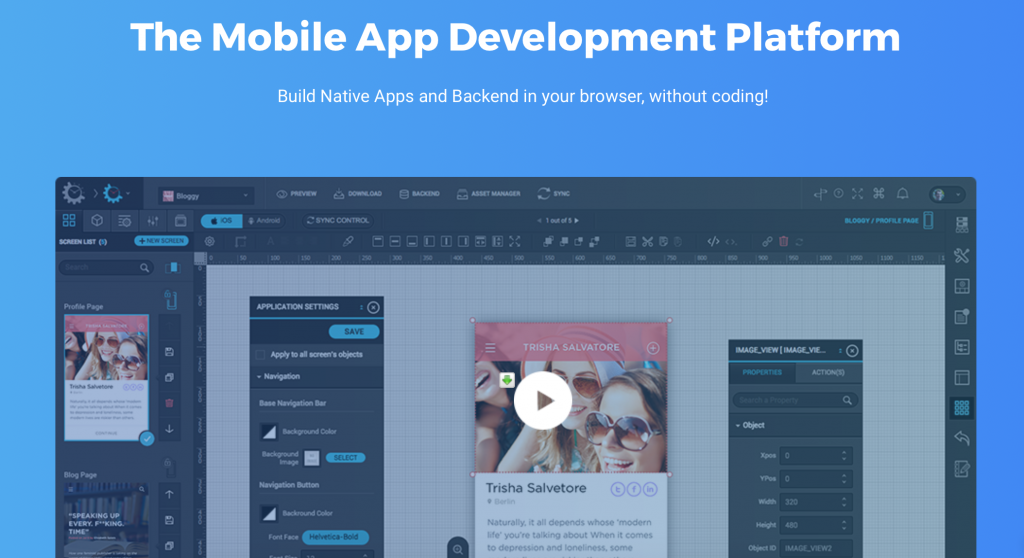Switch platform to iOS
1024x558 pixels.
(221, 221)
